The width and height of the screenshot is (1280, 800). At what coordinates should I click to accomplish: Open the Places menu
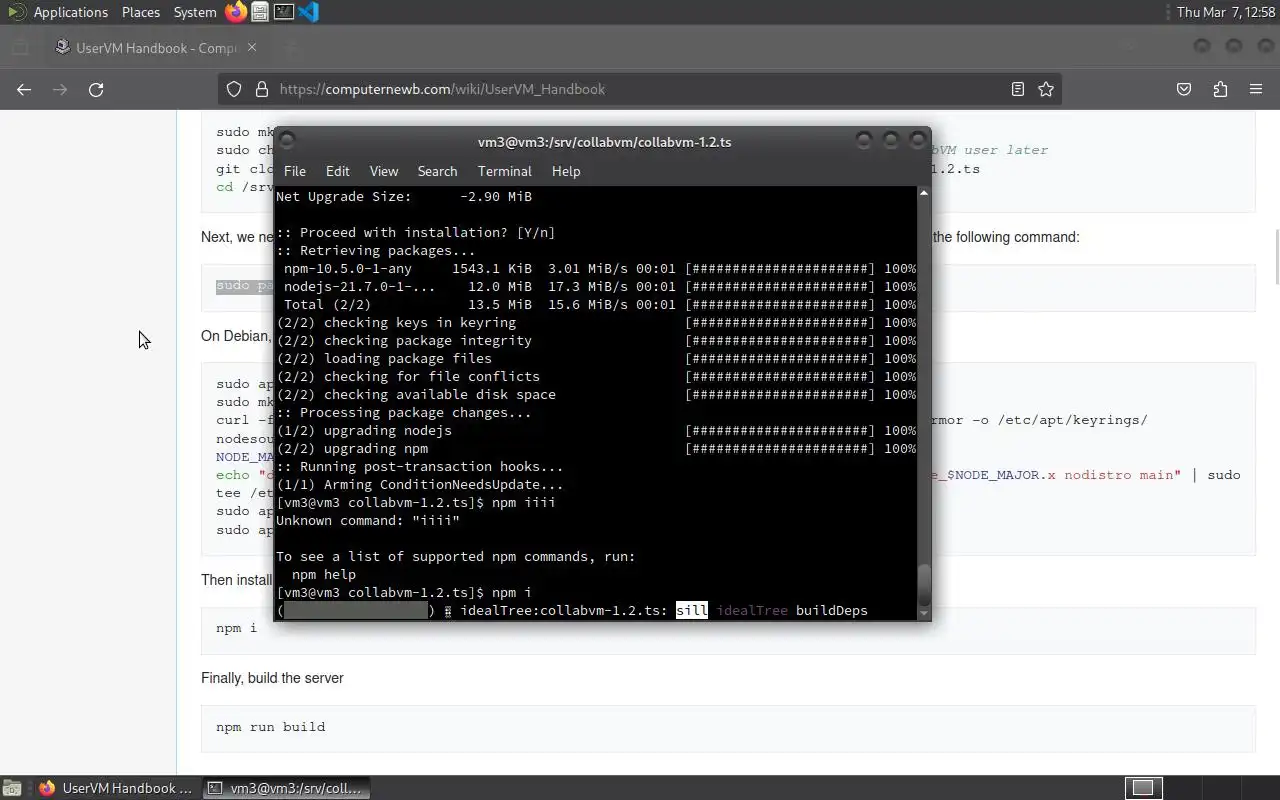point(141,12)
